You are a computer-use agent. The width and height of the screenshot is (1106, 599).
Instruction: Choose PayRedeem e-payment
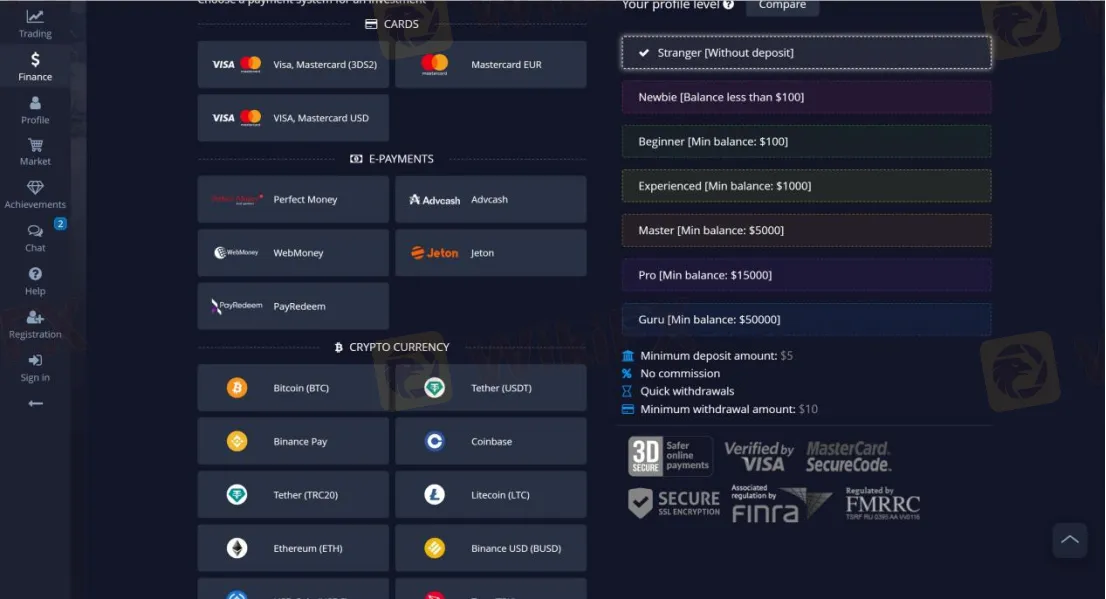point(293,306)
